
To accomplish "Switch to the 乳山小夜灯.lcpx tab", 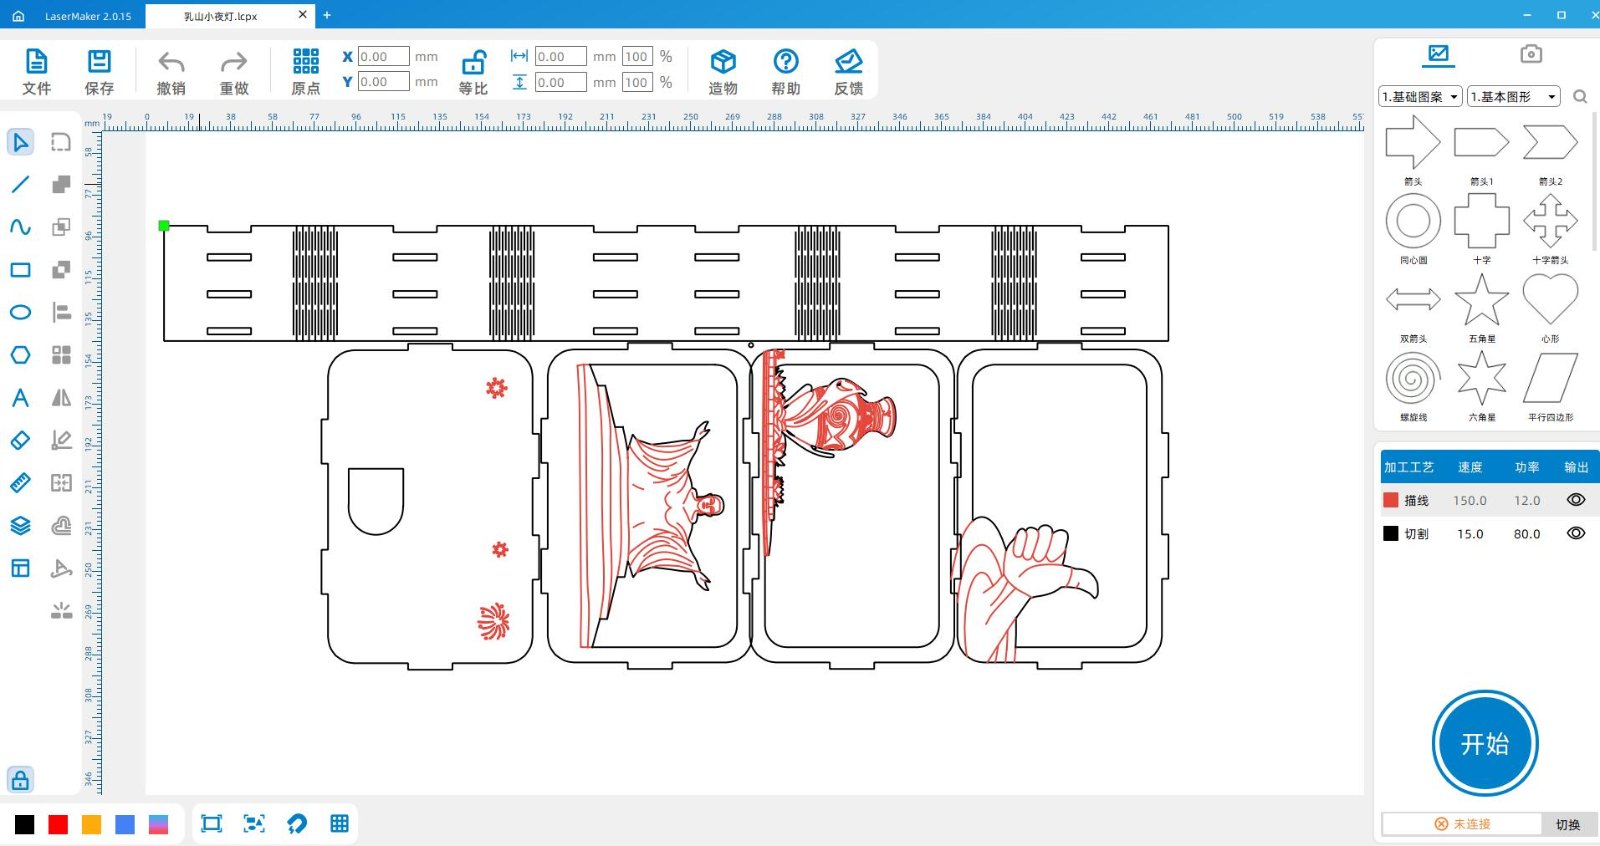I will click(x=221, y=16).
